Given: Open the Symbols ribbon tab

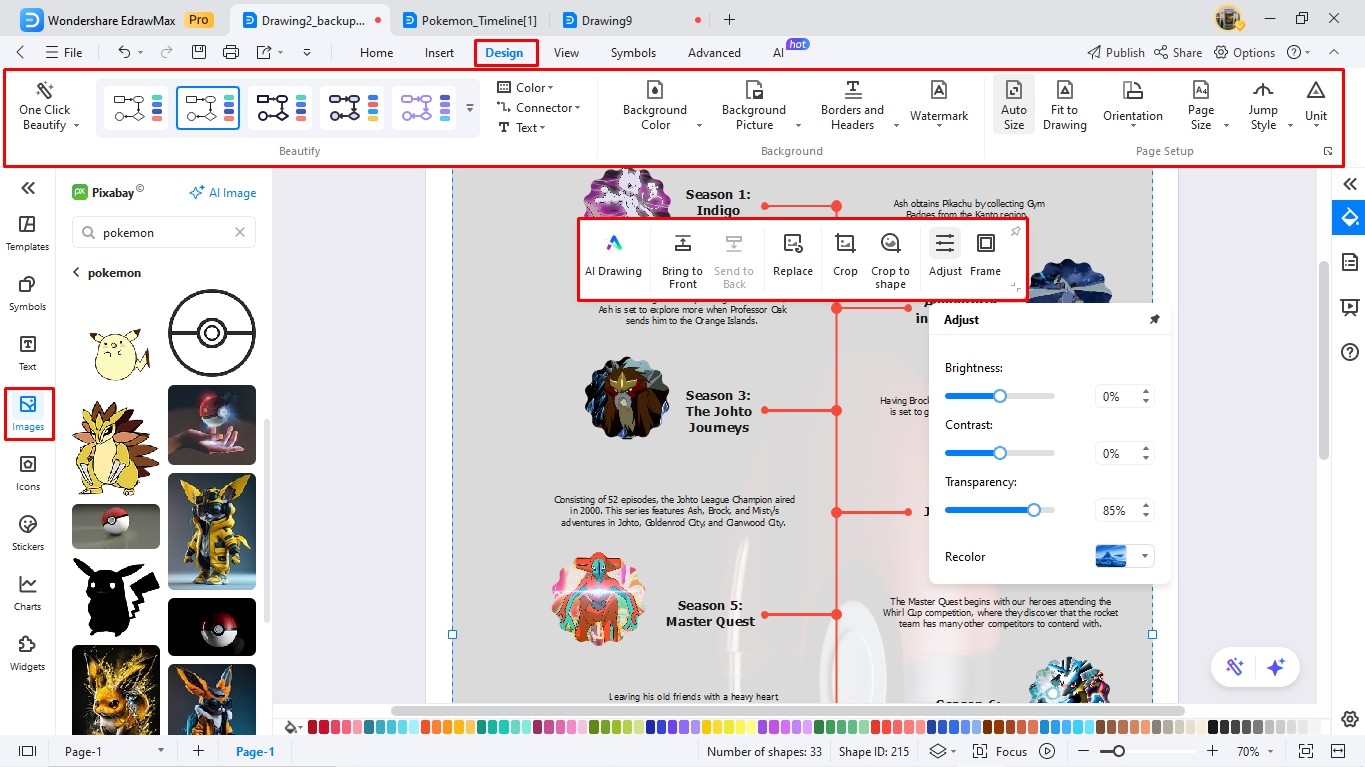Looking at the screenshot, I should [x=633, y=53].
